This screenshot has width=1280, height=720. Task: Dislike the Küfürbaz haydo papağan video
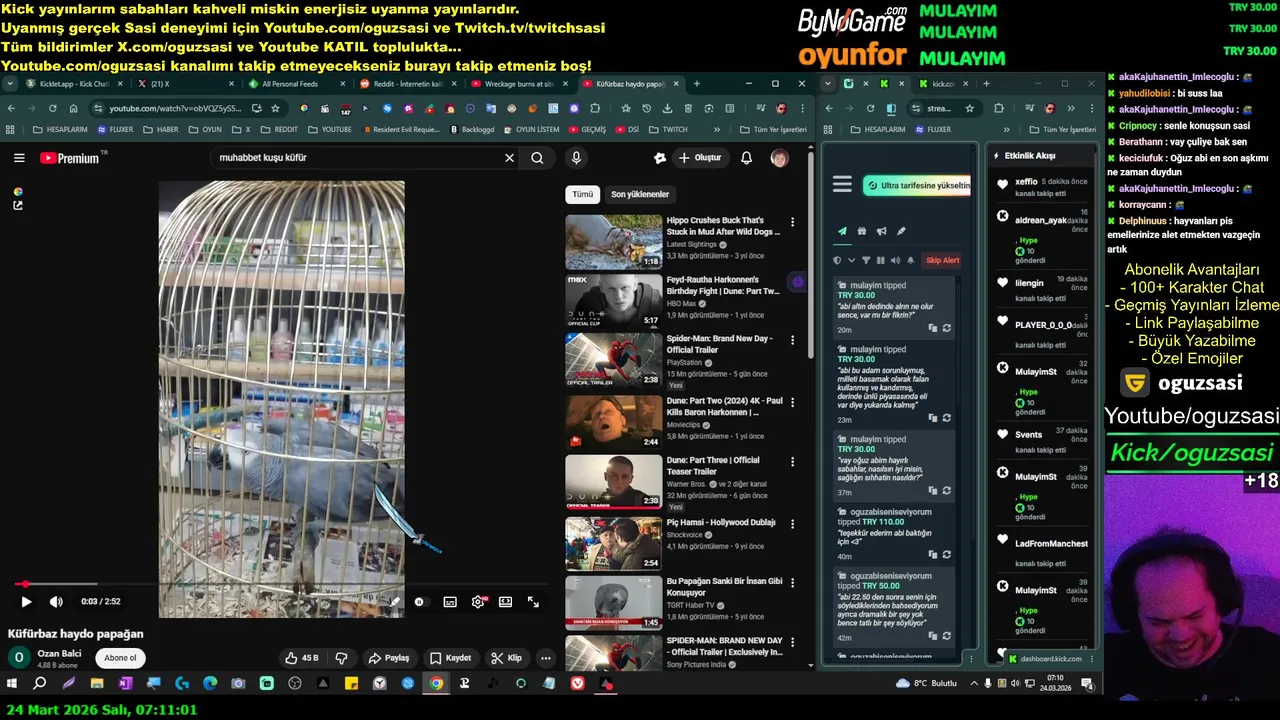pyautogui.click(x=341, y=658)
